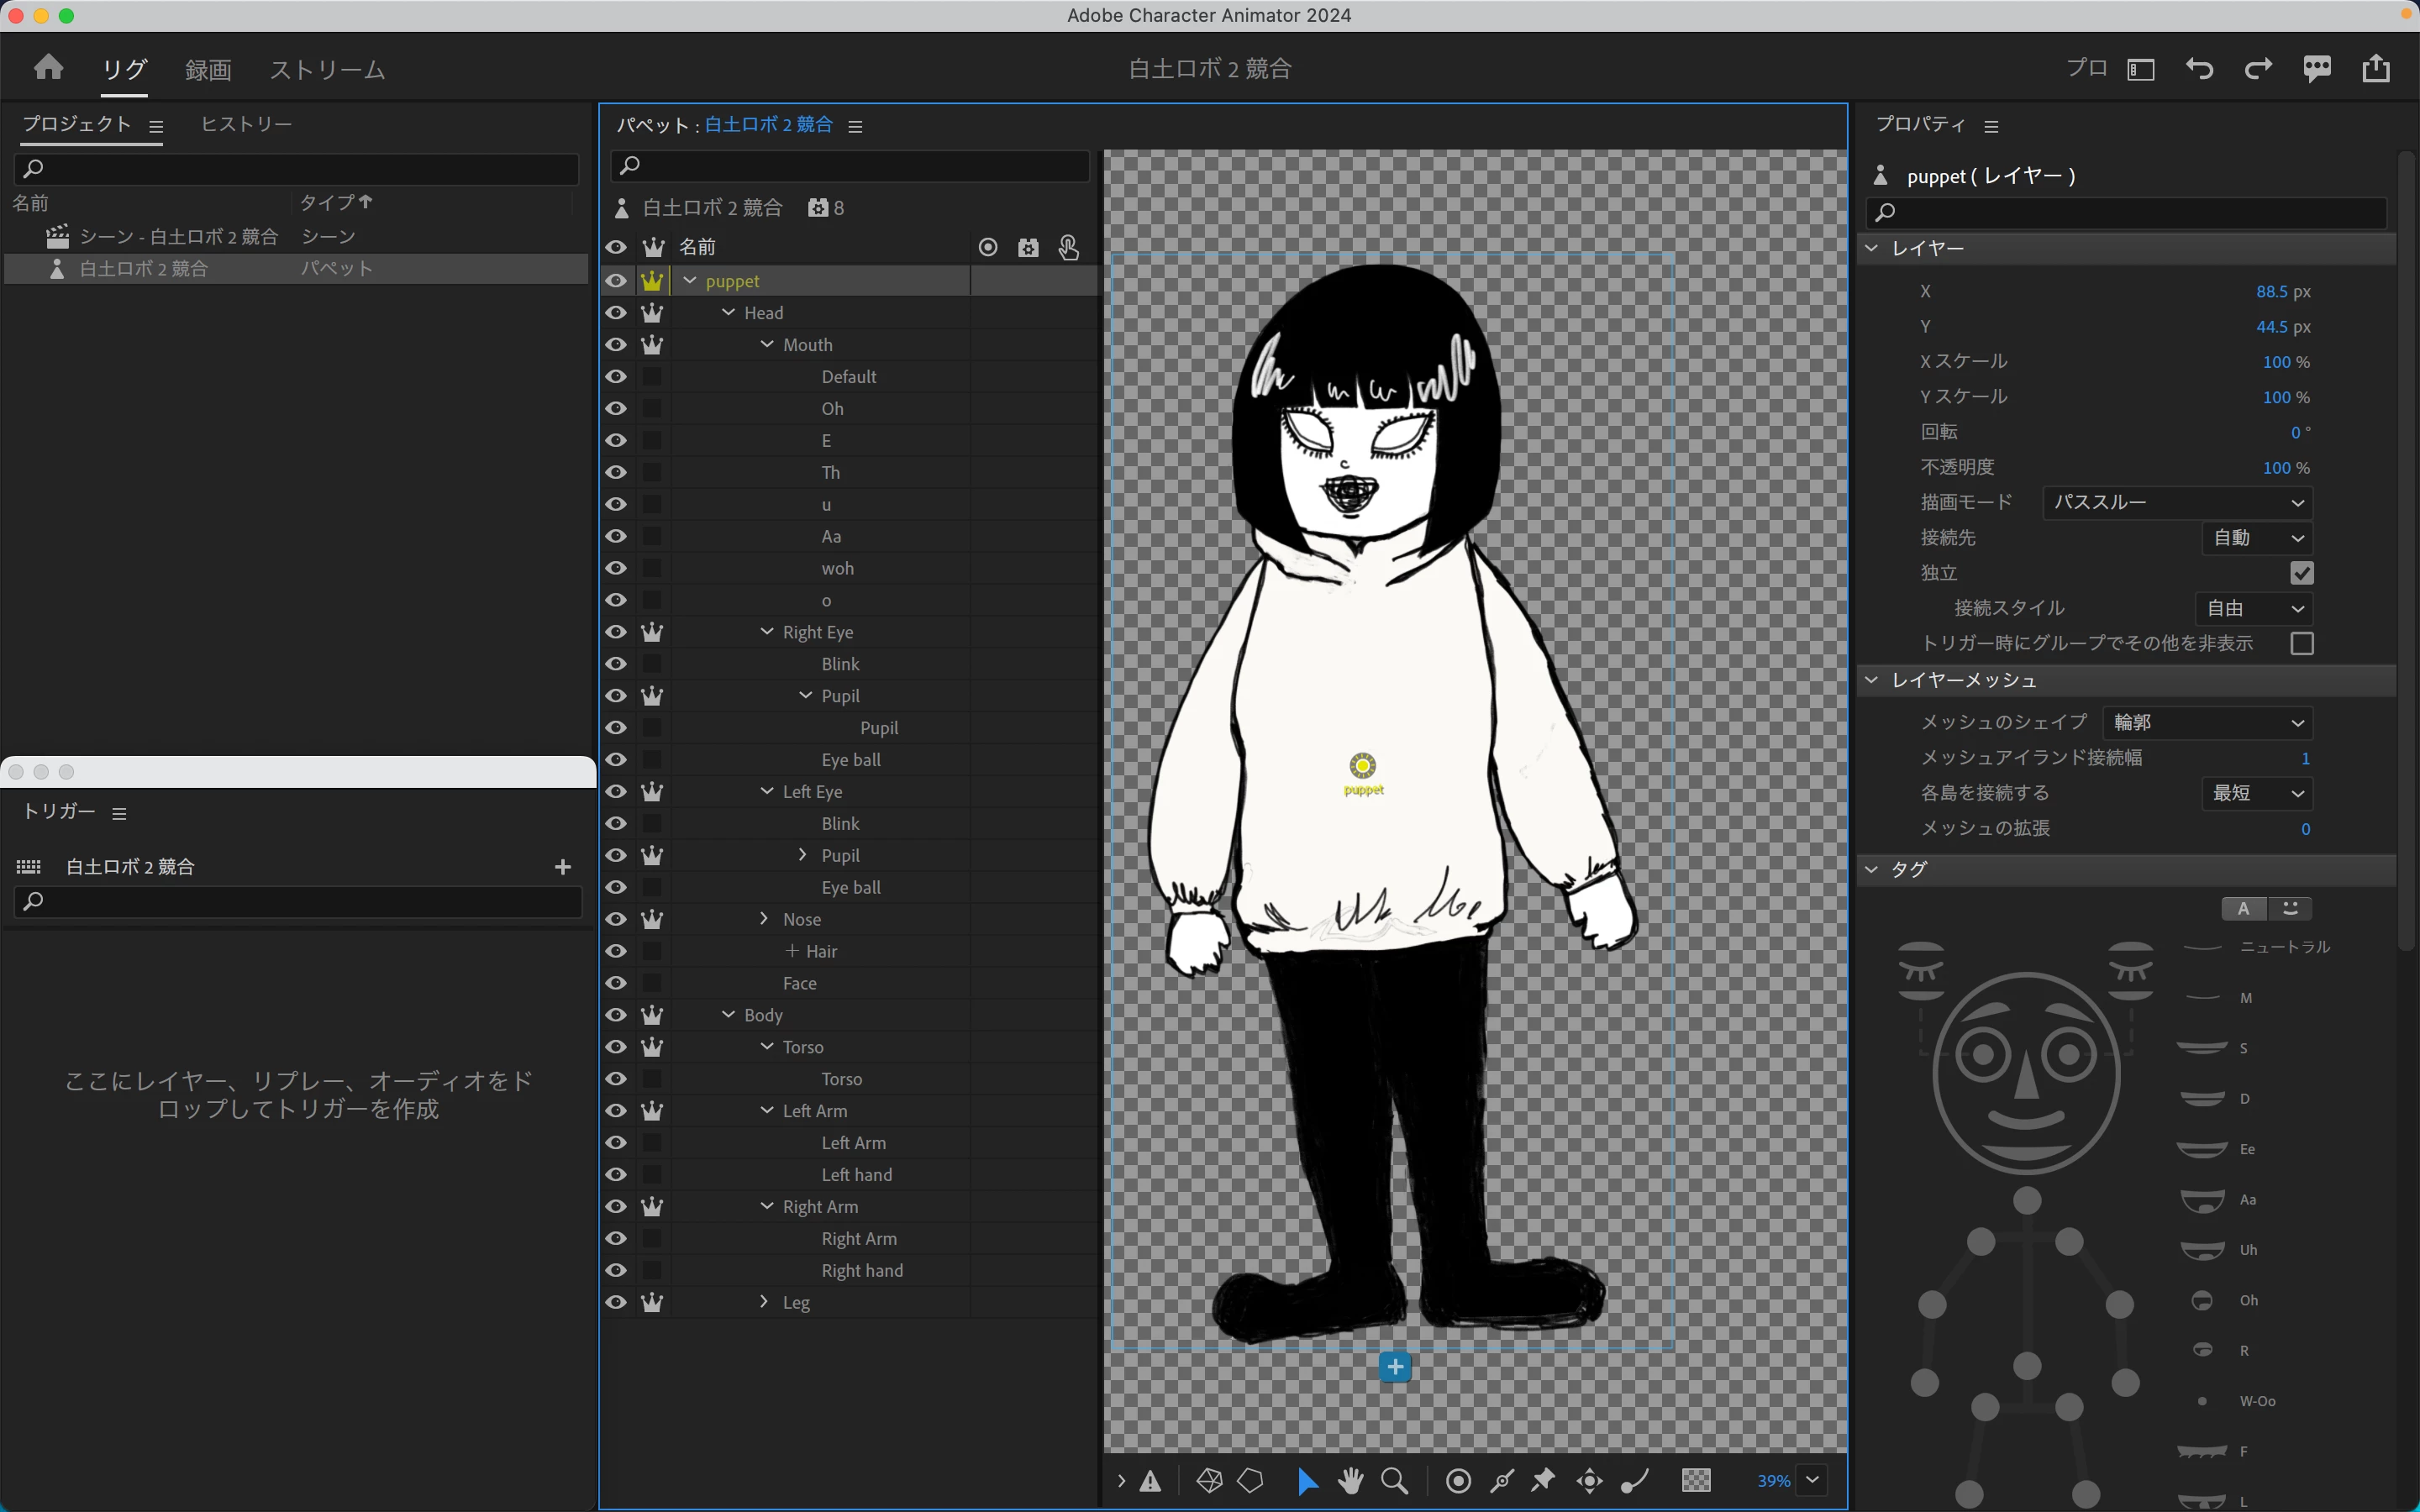Image resolution: width=2420 pixels, height=1512 pixels.
Task: Toggle the transparency checkerboard background
Action: coord(1696,1480)
